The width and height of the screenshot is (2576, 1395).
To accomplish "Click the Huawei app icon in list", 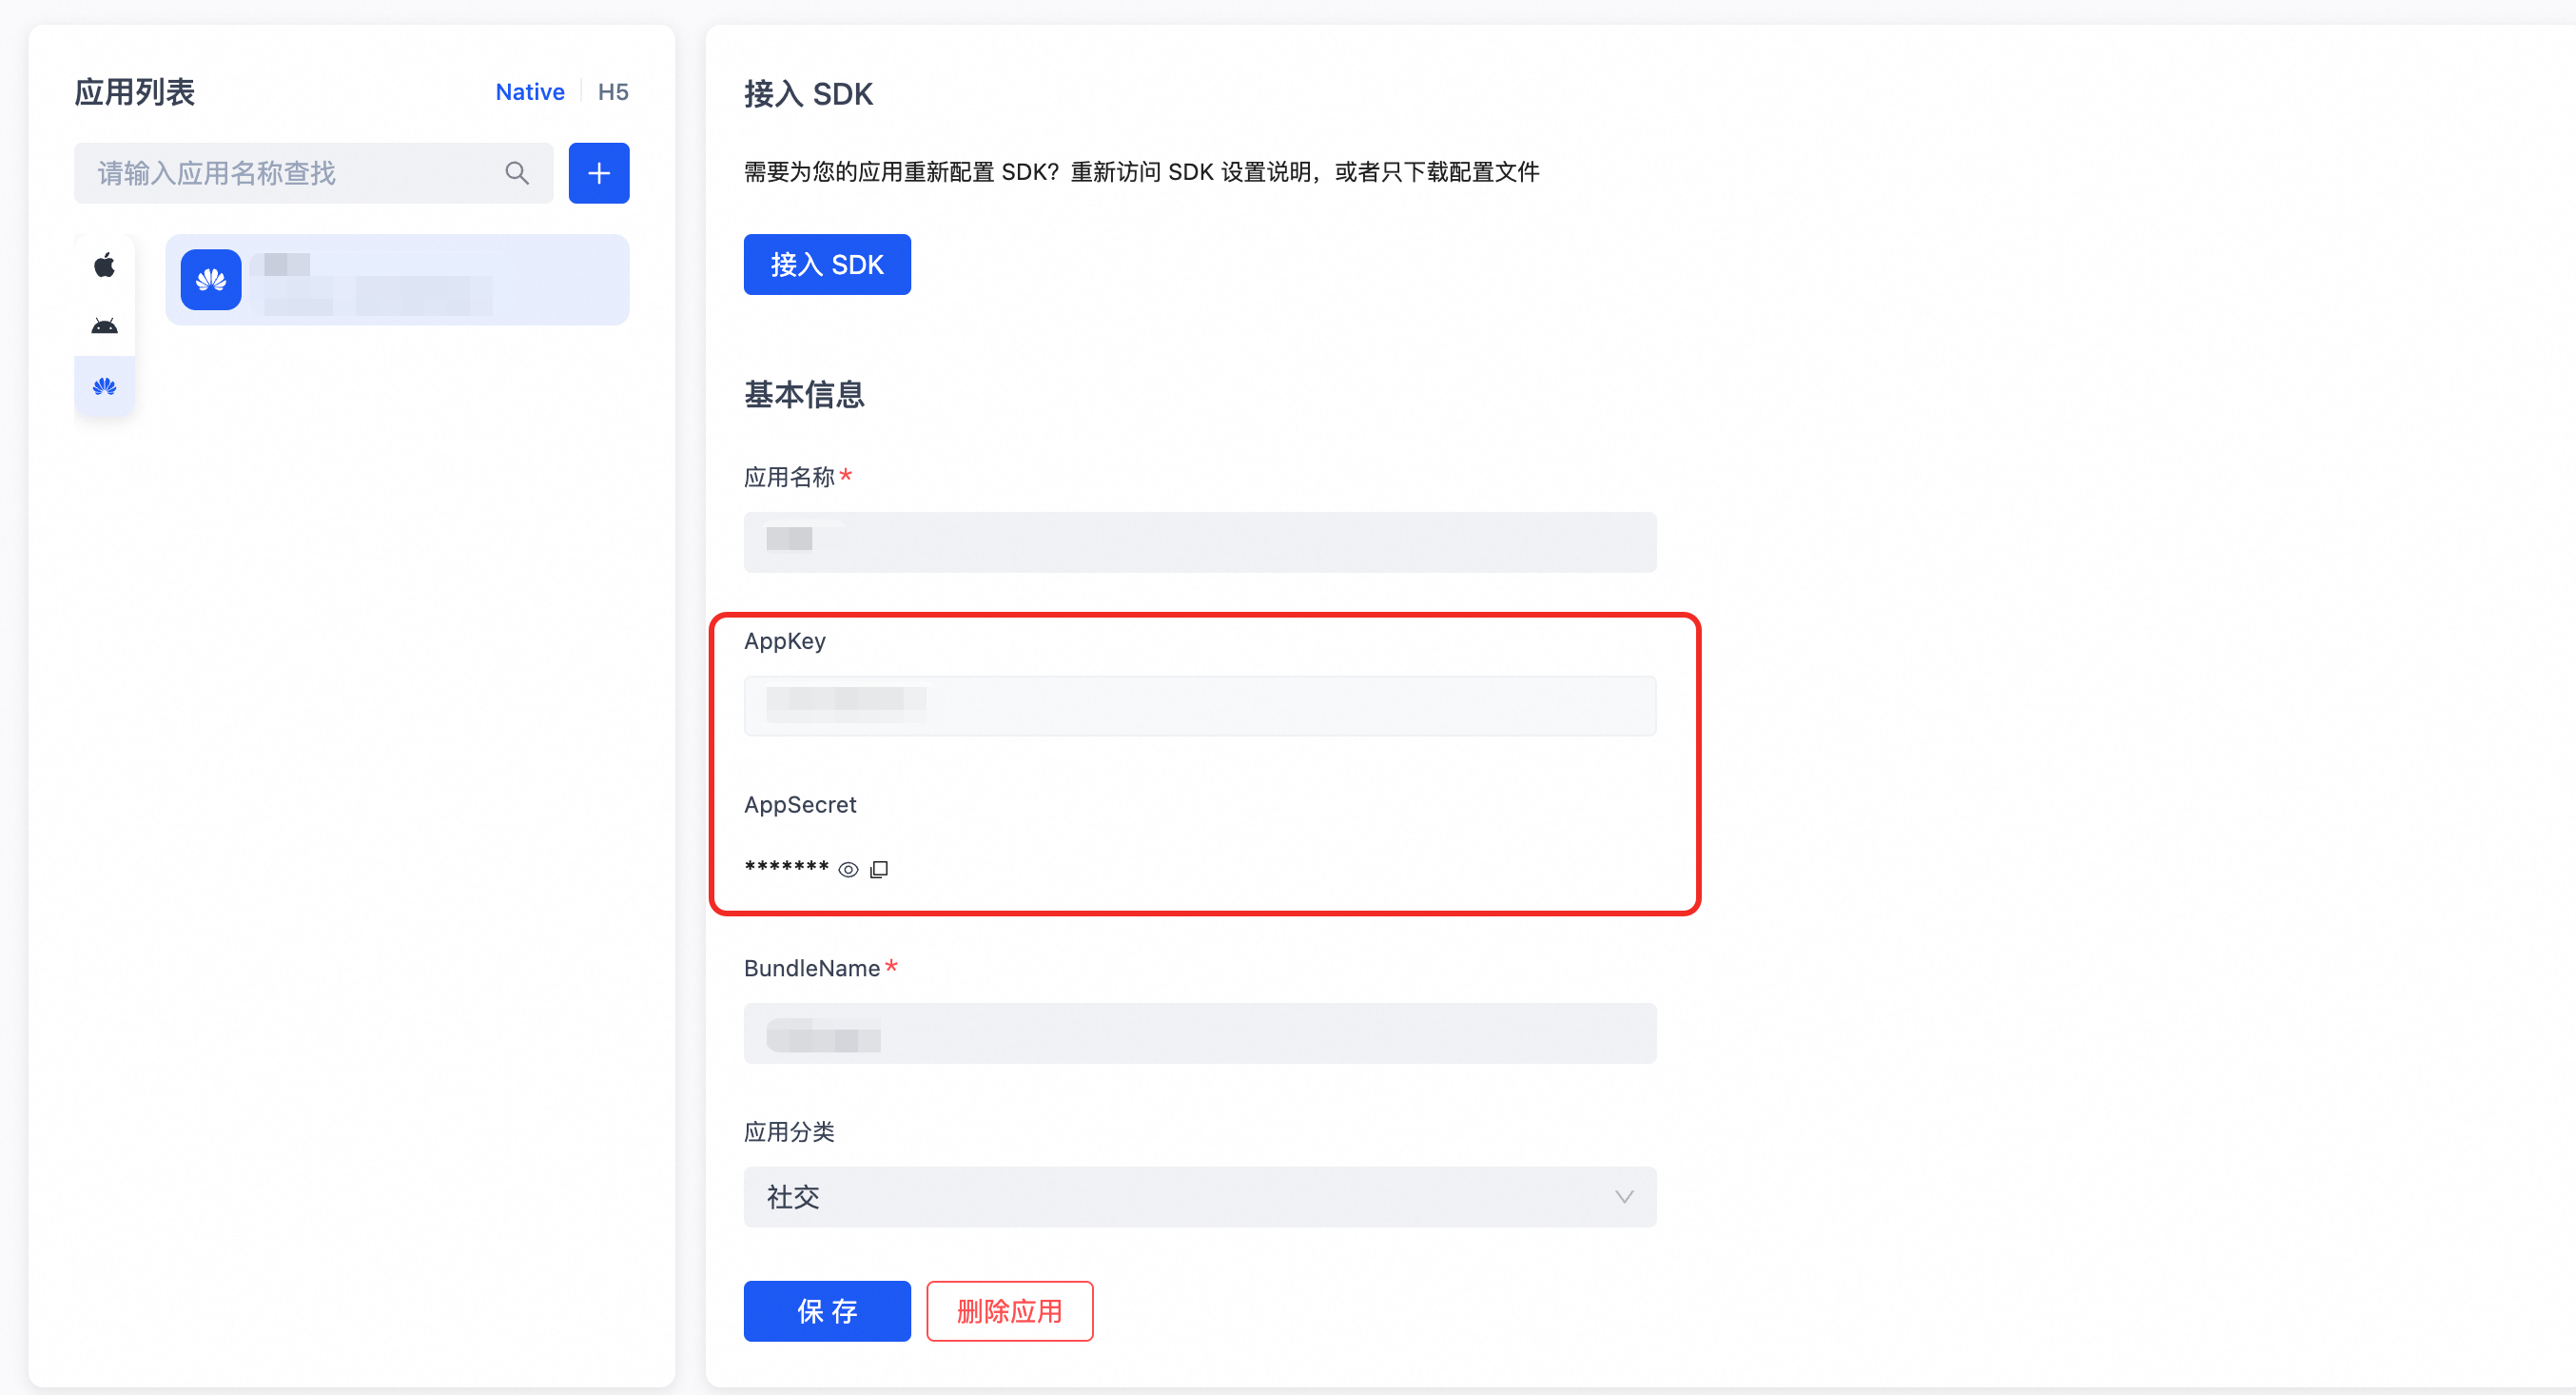I will click(211, 280).
